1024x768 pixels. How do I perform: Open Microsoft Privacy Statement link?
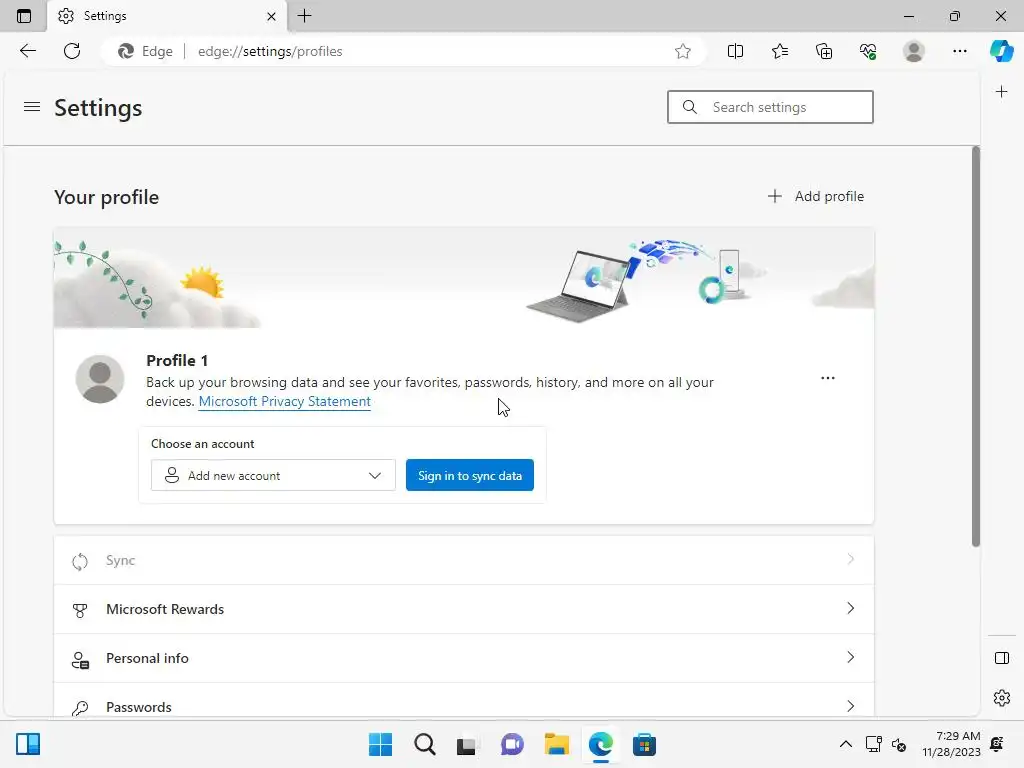tap(285, 402)
